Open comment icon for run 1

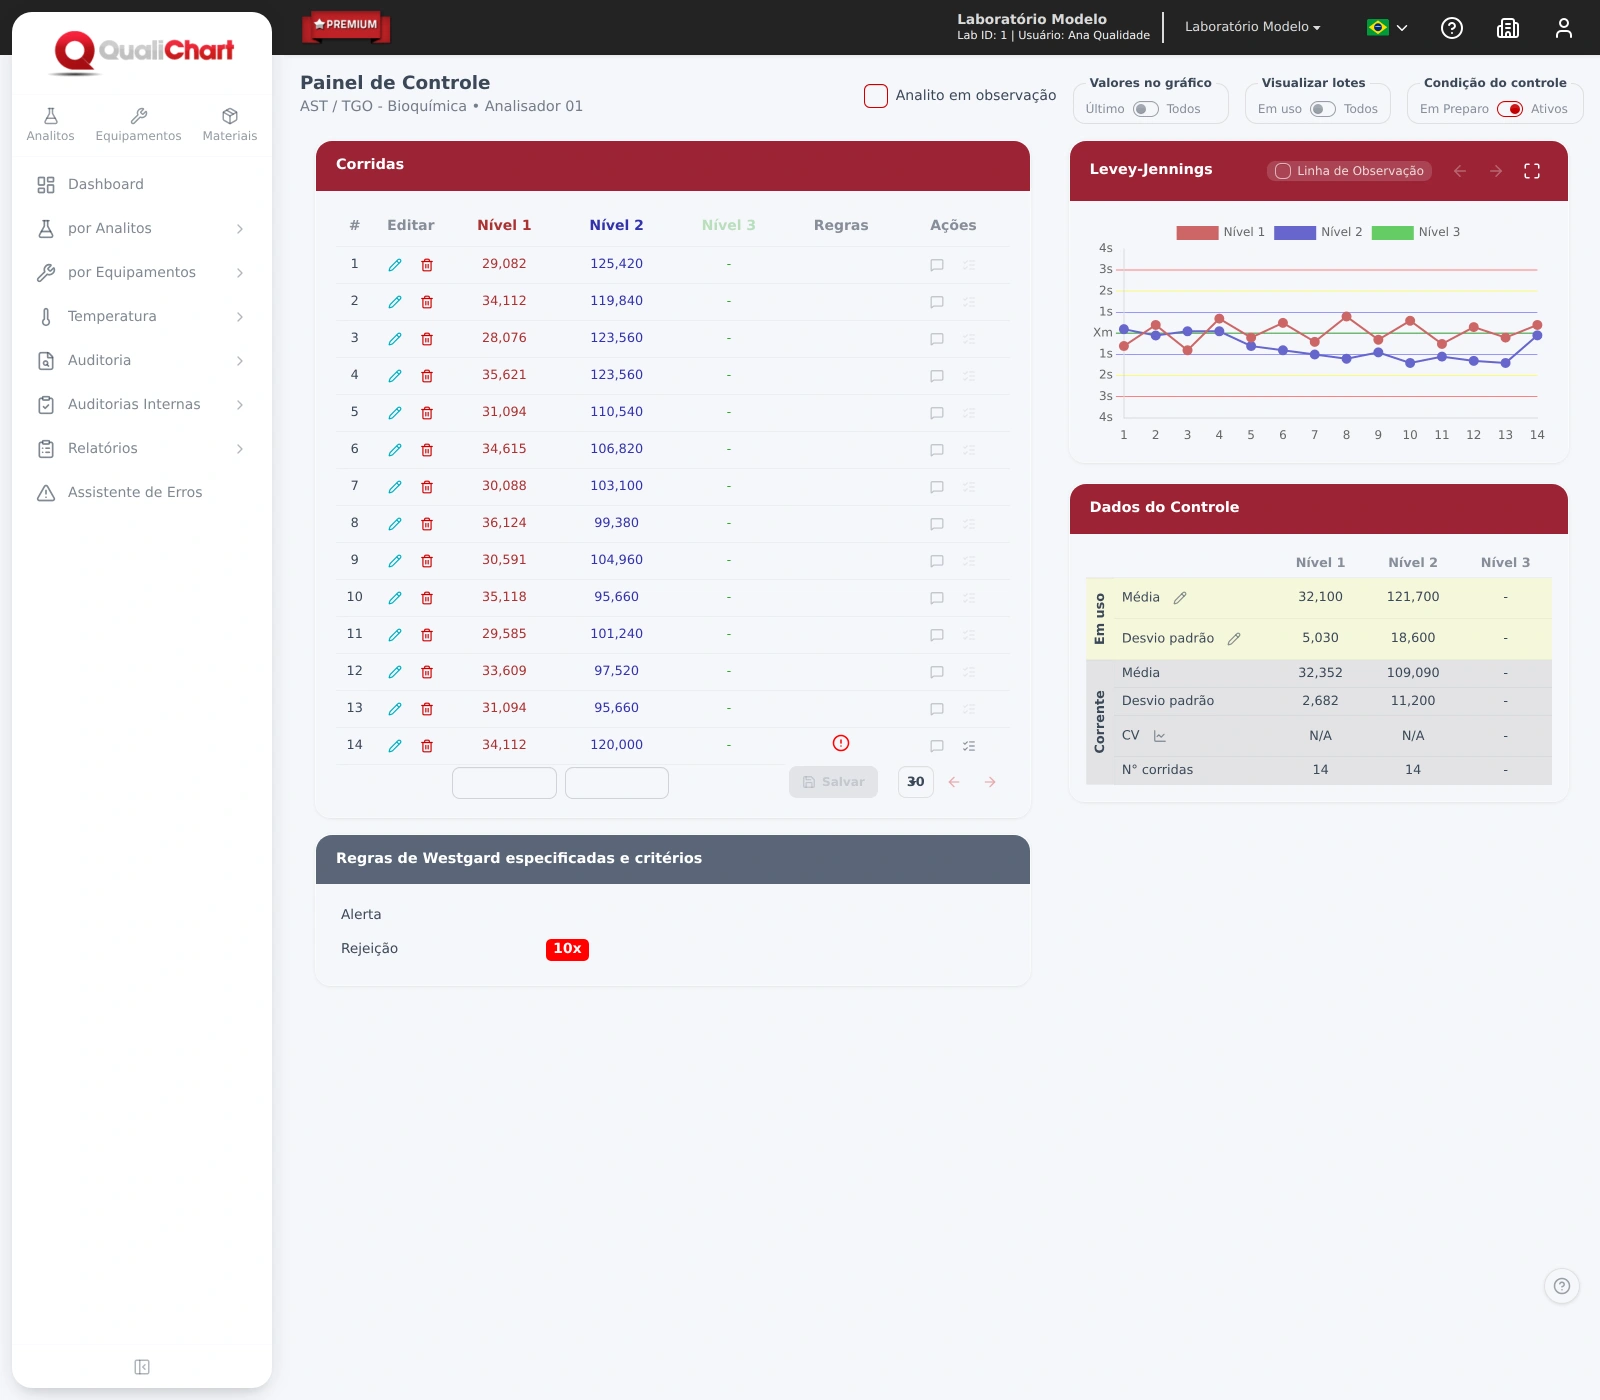[x=937, y=265]
